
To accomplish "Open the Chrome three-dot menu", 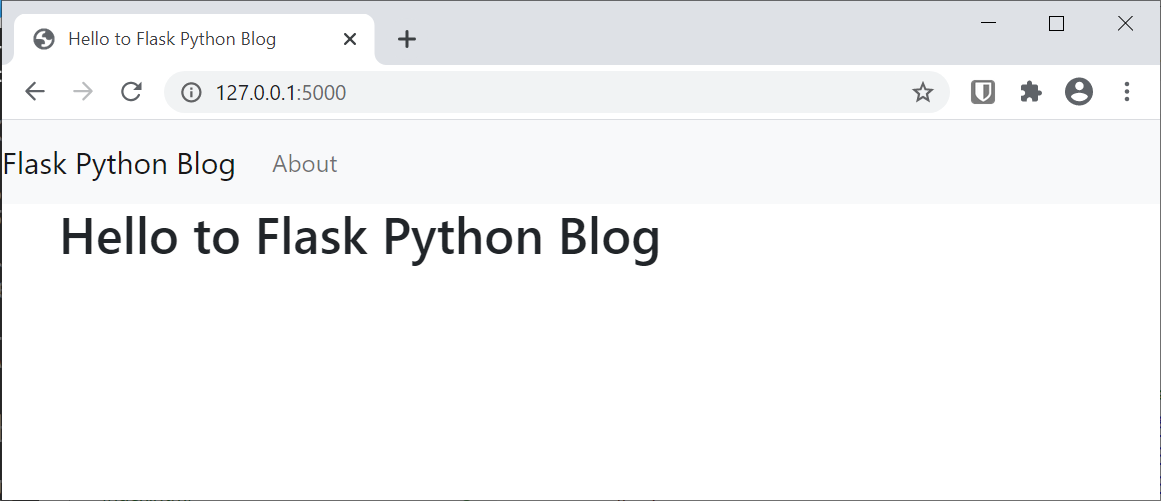I will click(1126, 92).
